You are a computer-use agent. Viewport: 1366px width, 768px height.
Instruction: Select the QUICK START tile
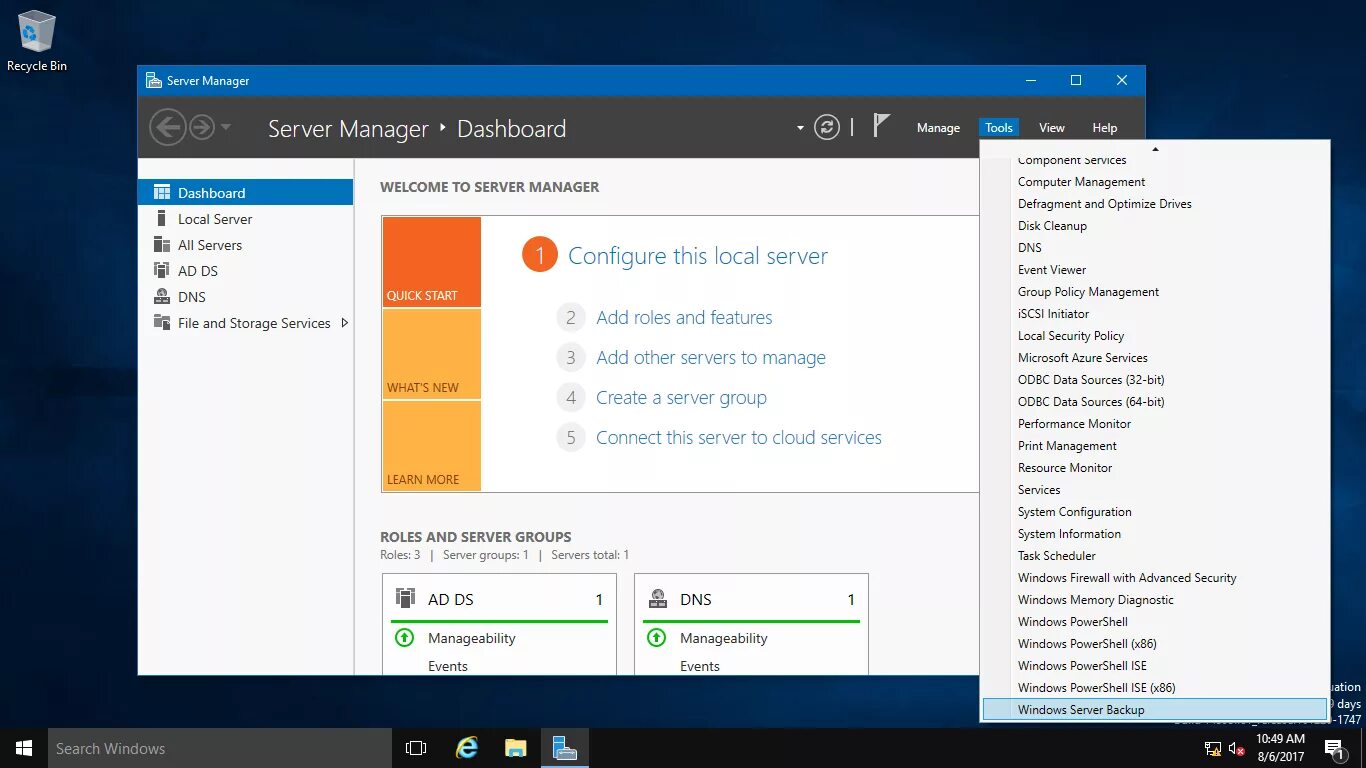[431, 262]
